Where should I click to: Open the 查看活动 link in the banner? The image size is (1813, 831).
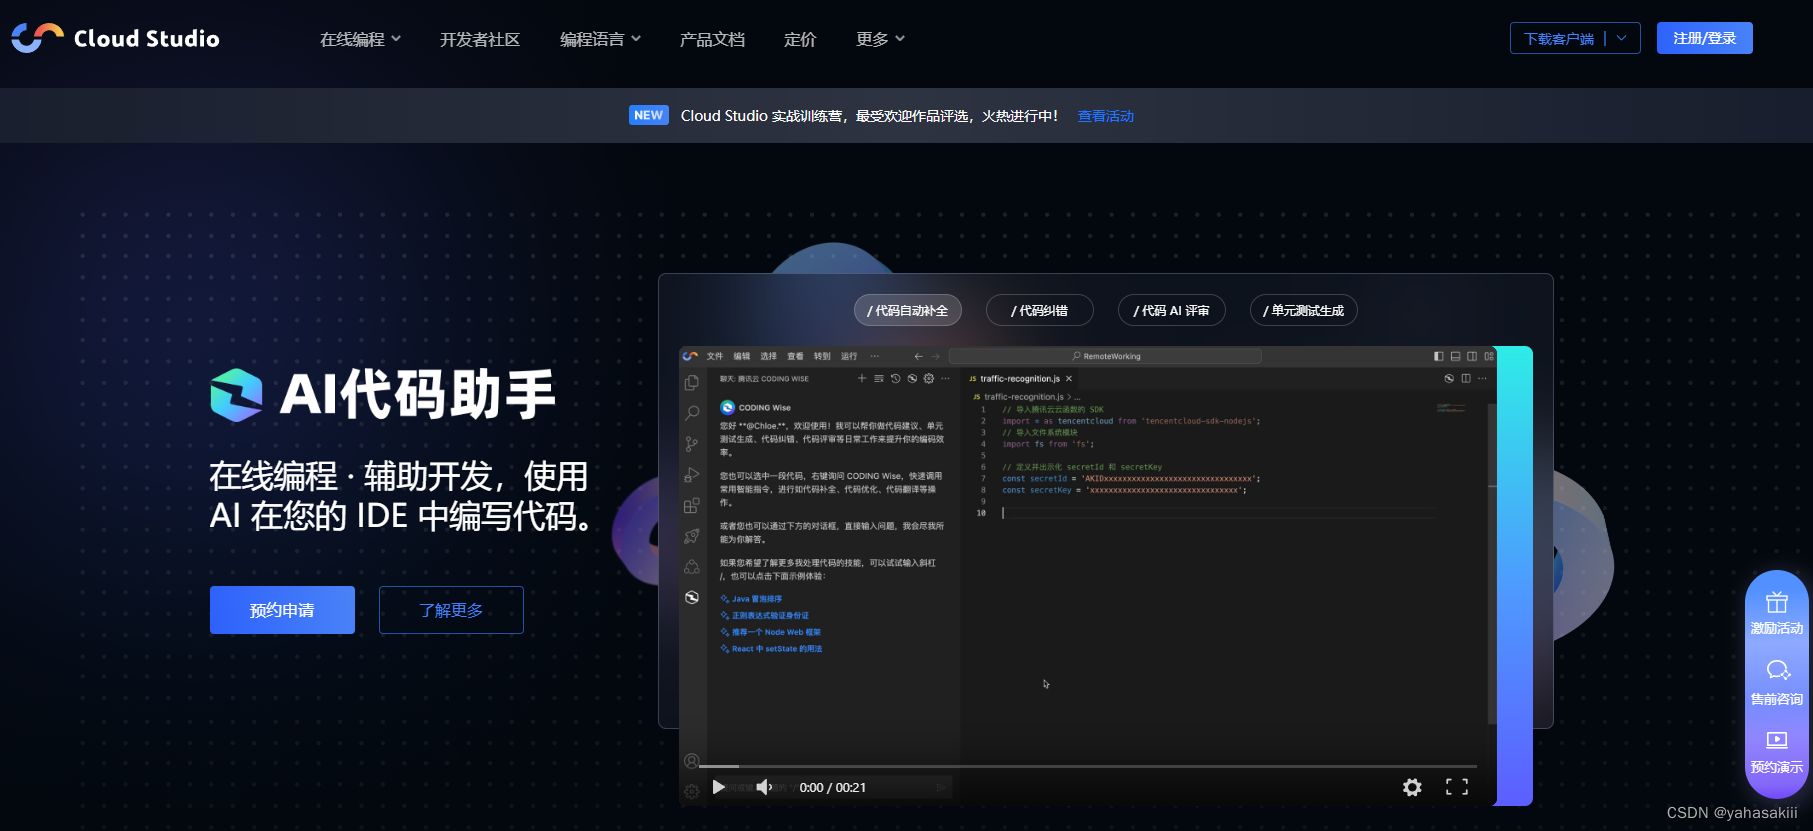(1105, 116)
